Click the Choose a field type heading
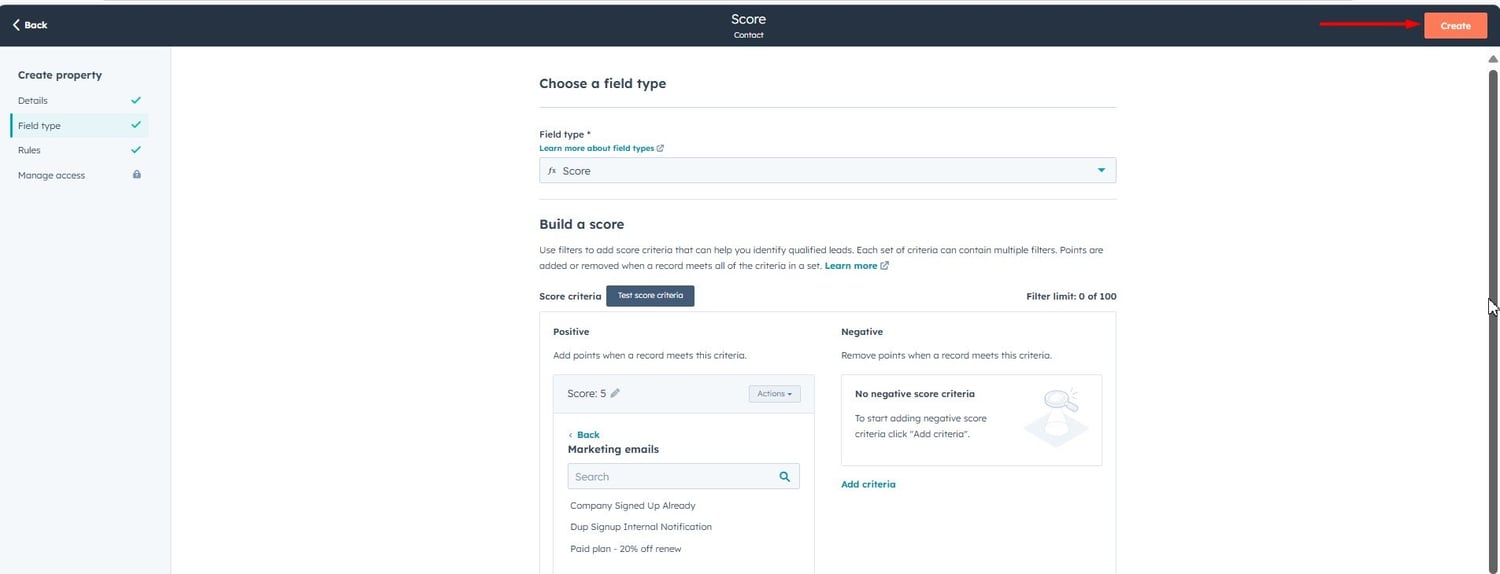The width and height of the screenshot is (1500, 574). (602, 83)
